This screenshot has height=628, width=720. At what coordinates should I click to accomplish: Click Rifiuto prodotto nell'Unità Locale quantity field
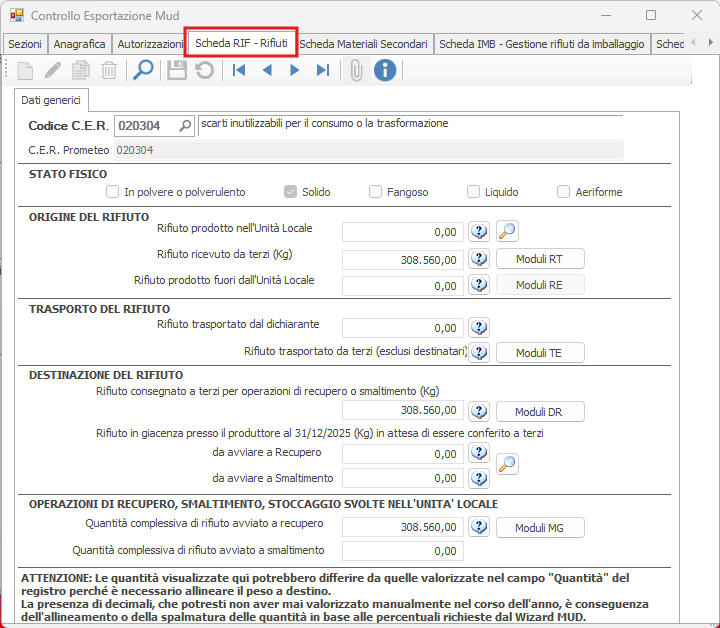click(403, 232)
